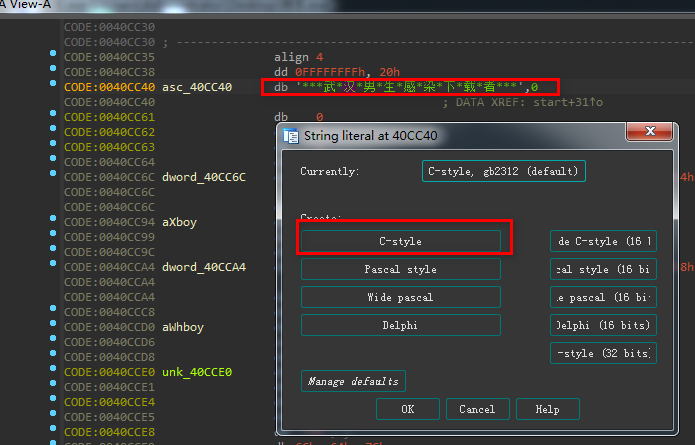This screenshot has height=445, width=695.
Task: Choose the C-style (32 bits) option
Action: [x=604, y=353]
